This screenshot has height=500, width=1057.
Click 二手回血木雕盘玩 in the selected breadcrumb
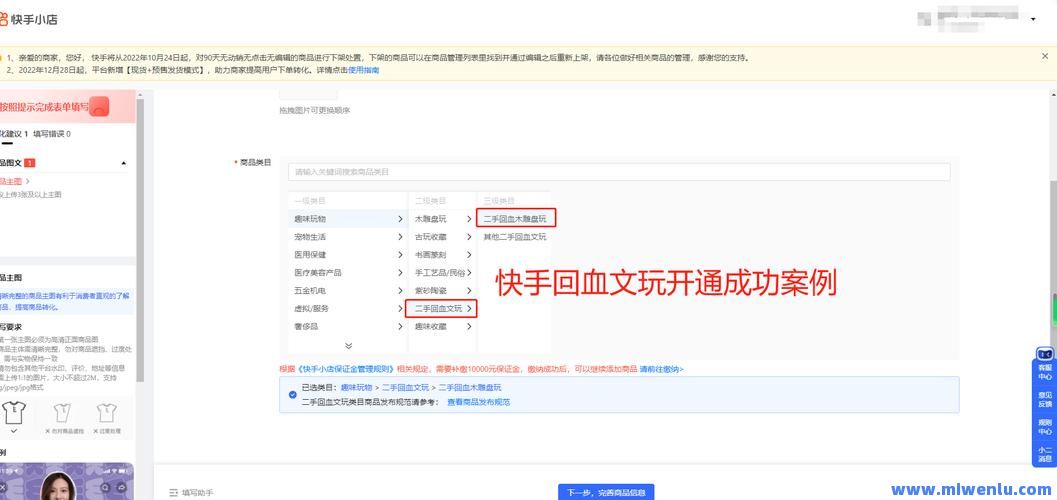pyautogui.click(x=470, y=387)
